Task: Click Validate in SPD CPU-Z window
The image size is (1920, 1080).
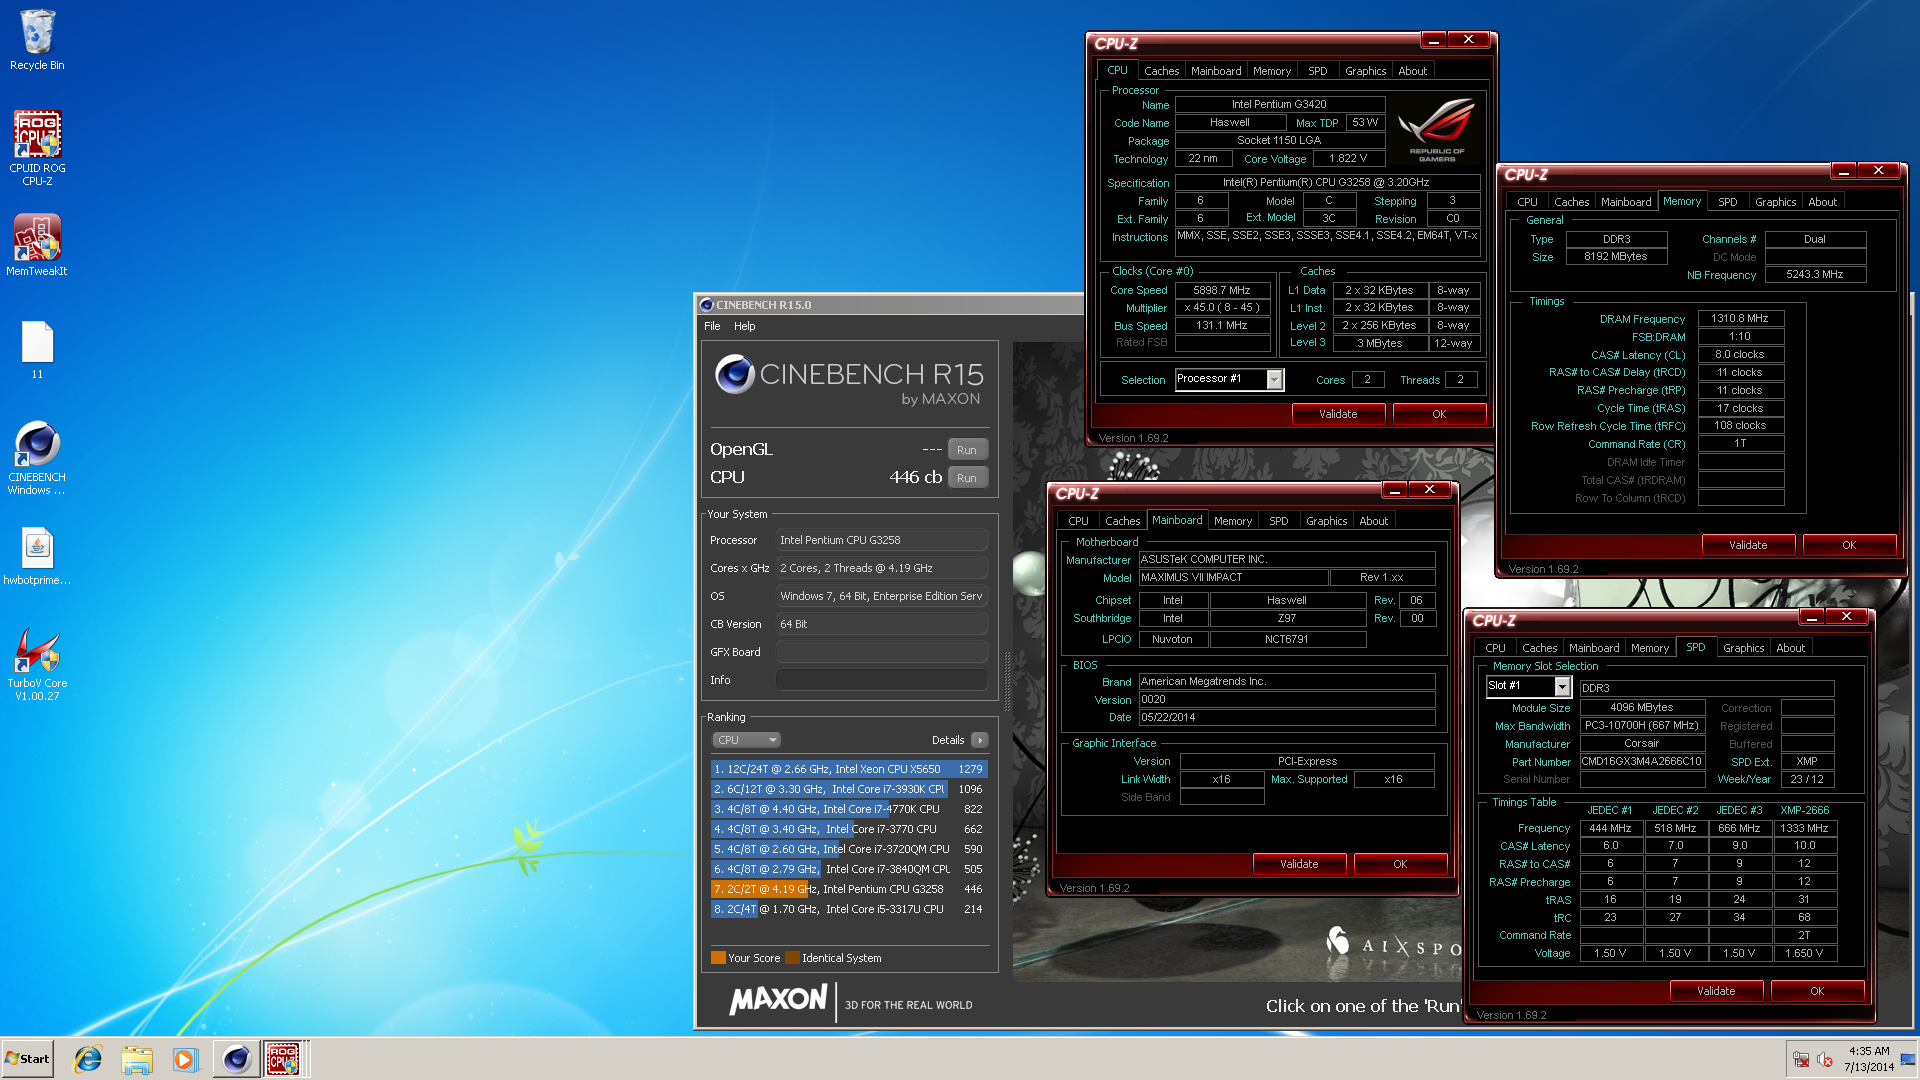Action: point(1716,991)
